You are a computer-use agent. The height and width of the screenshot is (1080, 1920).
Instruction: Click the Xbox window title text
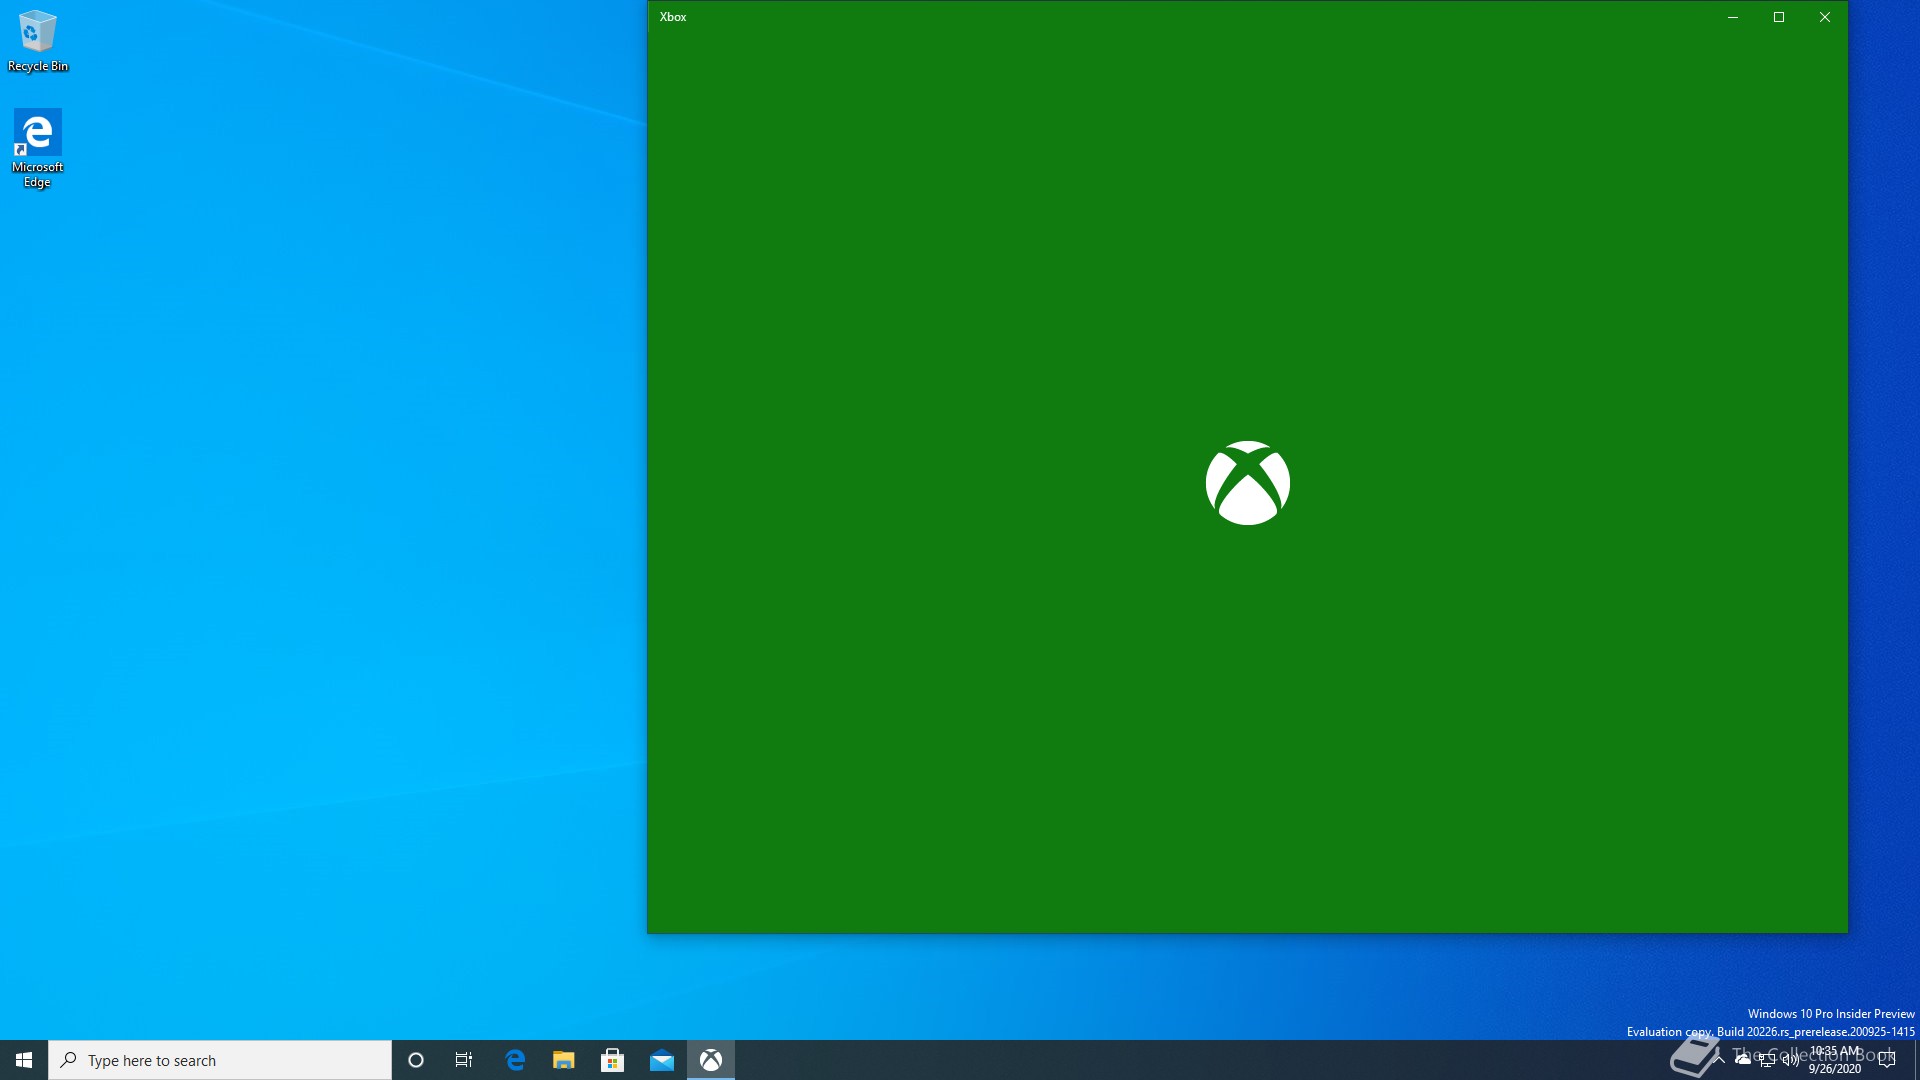[x=673, y=17]
